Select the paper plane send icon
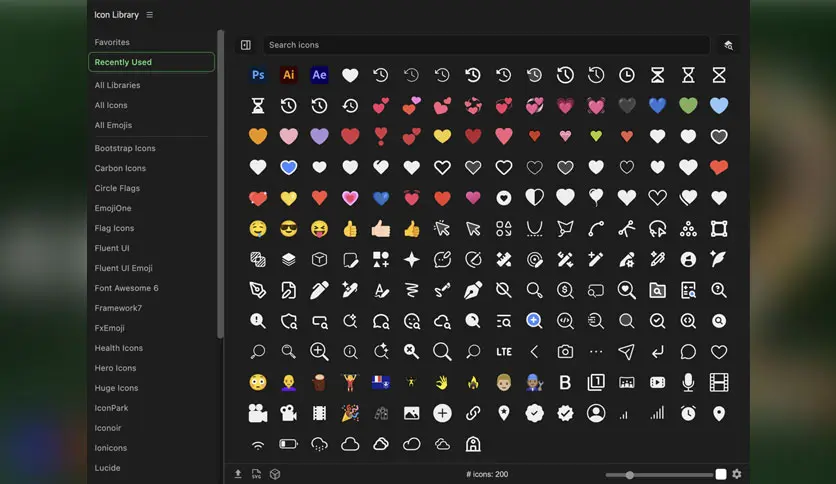Screen dimensions: 836x484 coord(626,352)
